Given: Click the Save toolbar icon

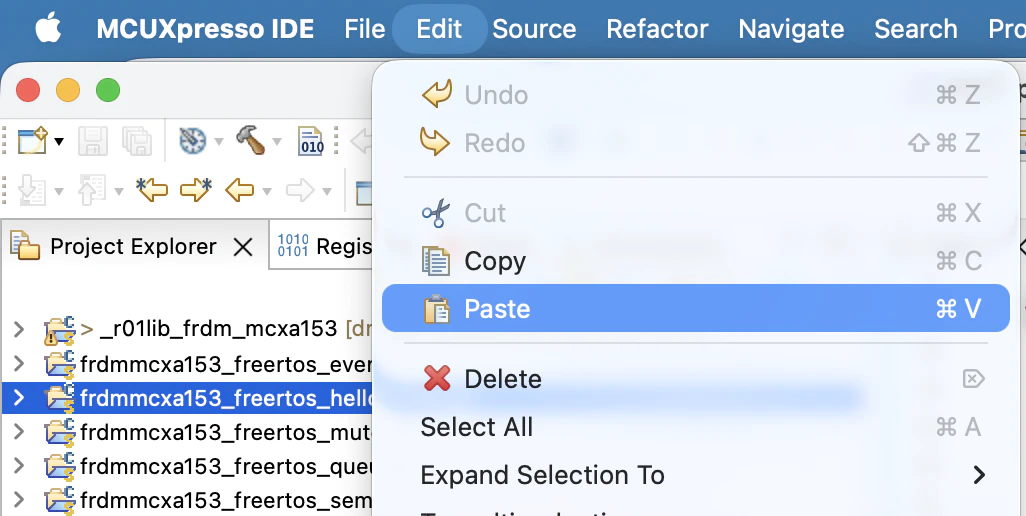Looking at the screenshot, I should 92,141.
